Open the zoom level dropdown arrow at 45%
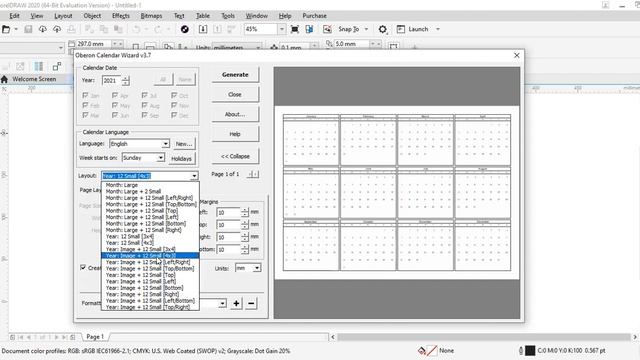Screen dimensions: 640x360 coord(282,29)
